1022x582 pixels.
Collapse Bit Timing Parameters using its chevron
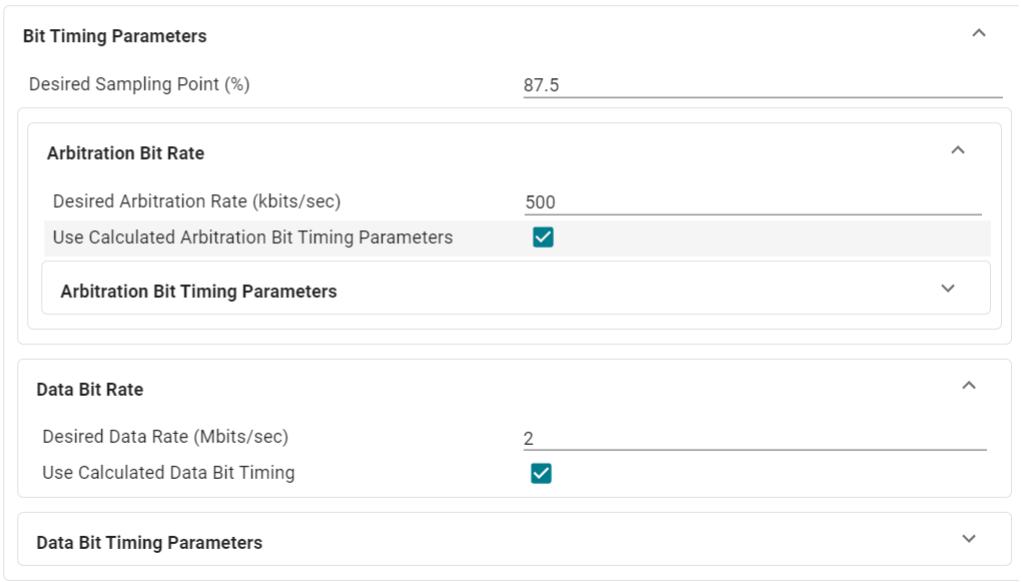tap(979, 33)
